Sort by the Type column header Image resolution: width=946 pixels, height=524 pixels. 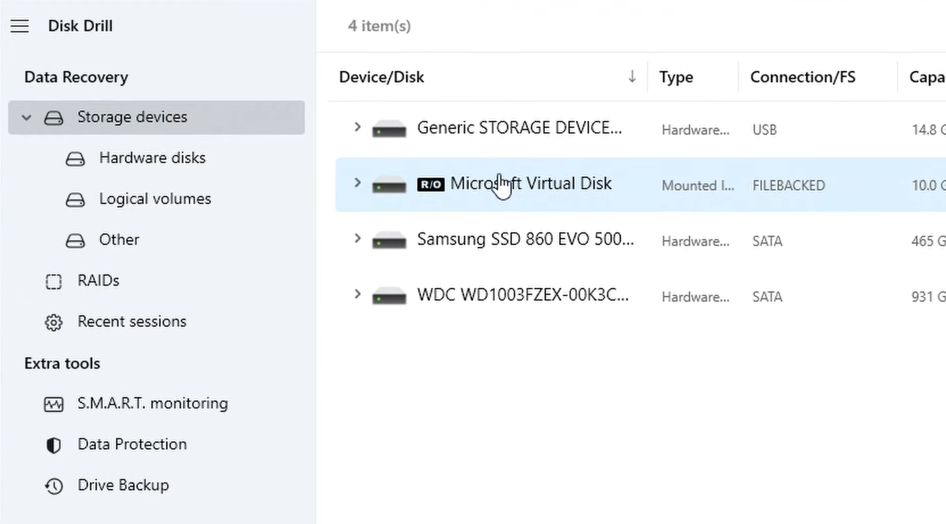[676, 77]
